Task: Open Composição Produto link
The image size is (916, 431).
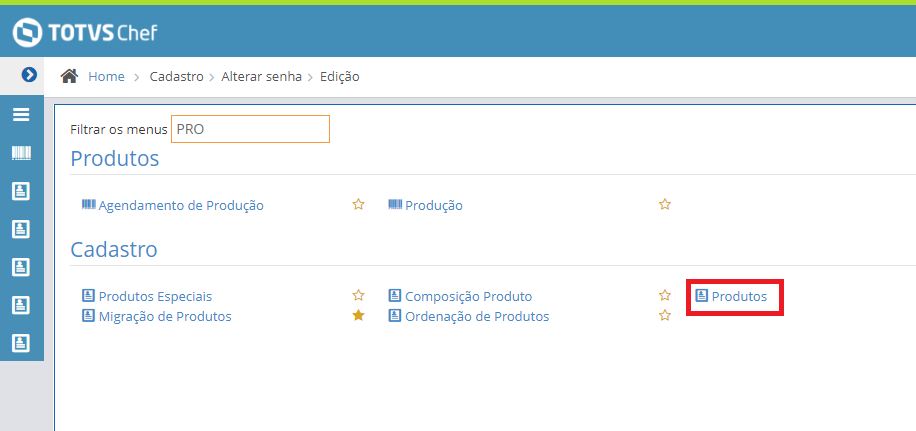Action: click(469, 297)
